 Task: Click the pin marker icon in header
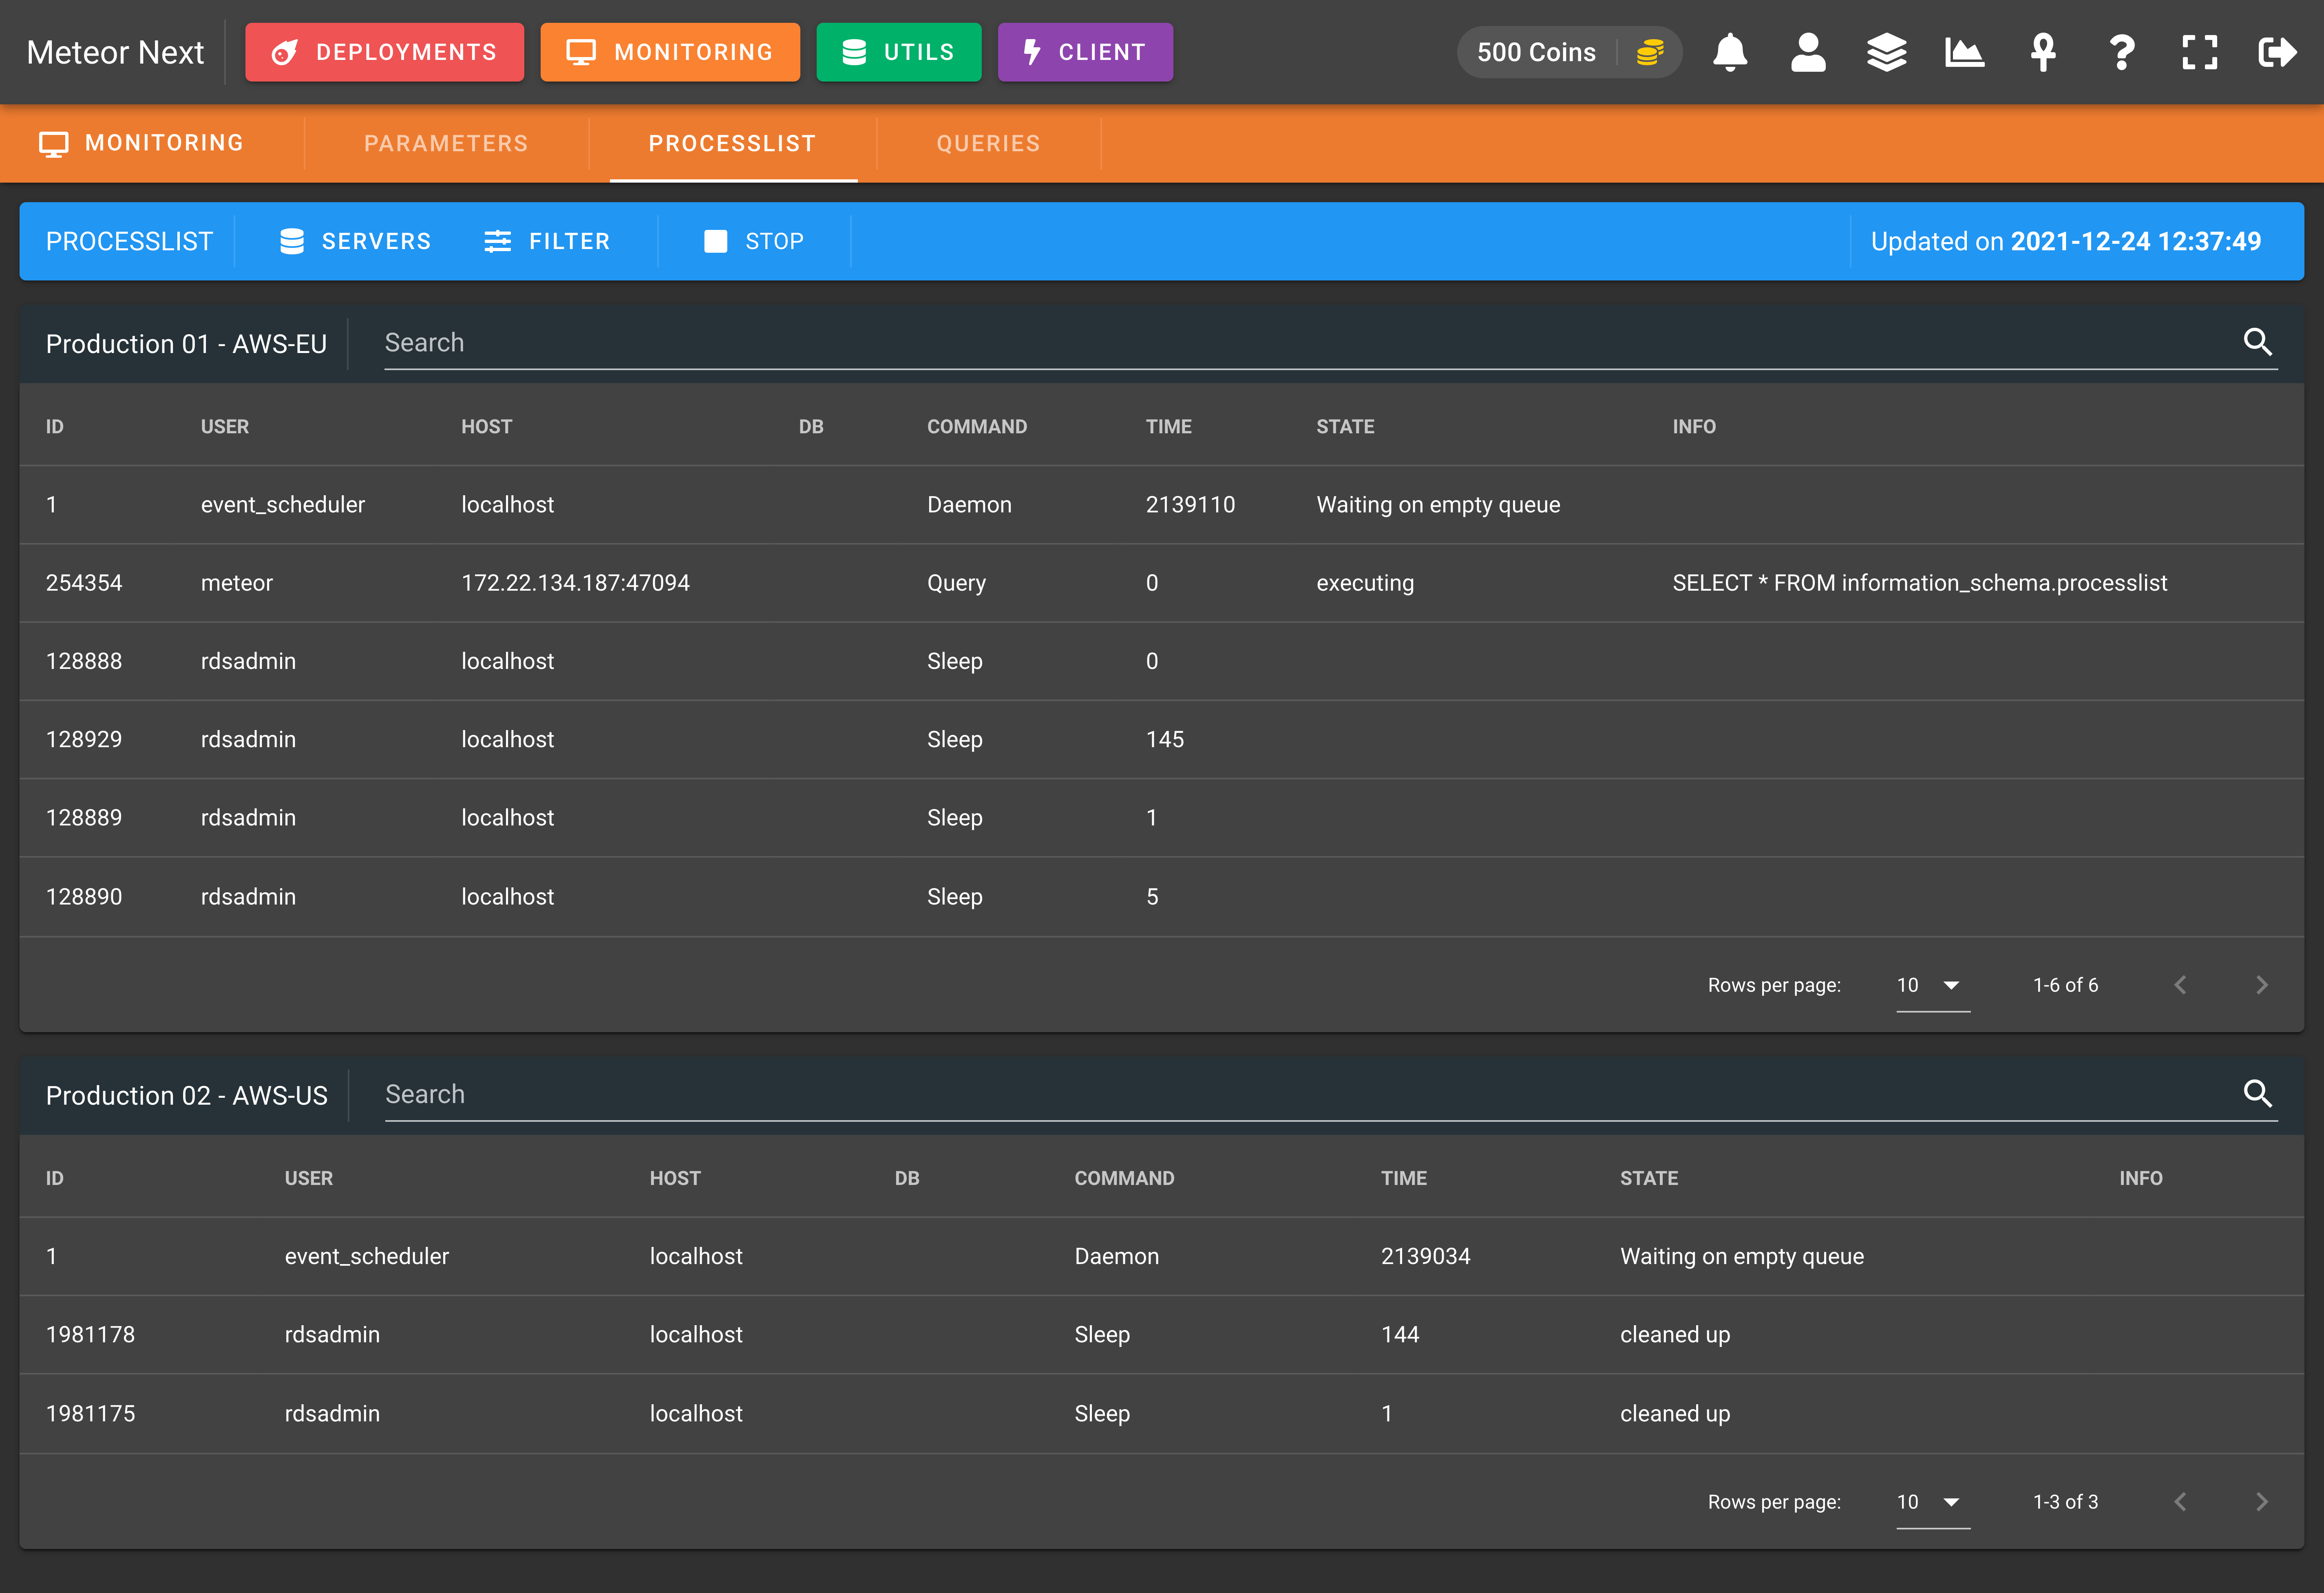coord(2043,52)
